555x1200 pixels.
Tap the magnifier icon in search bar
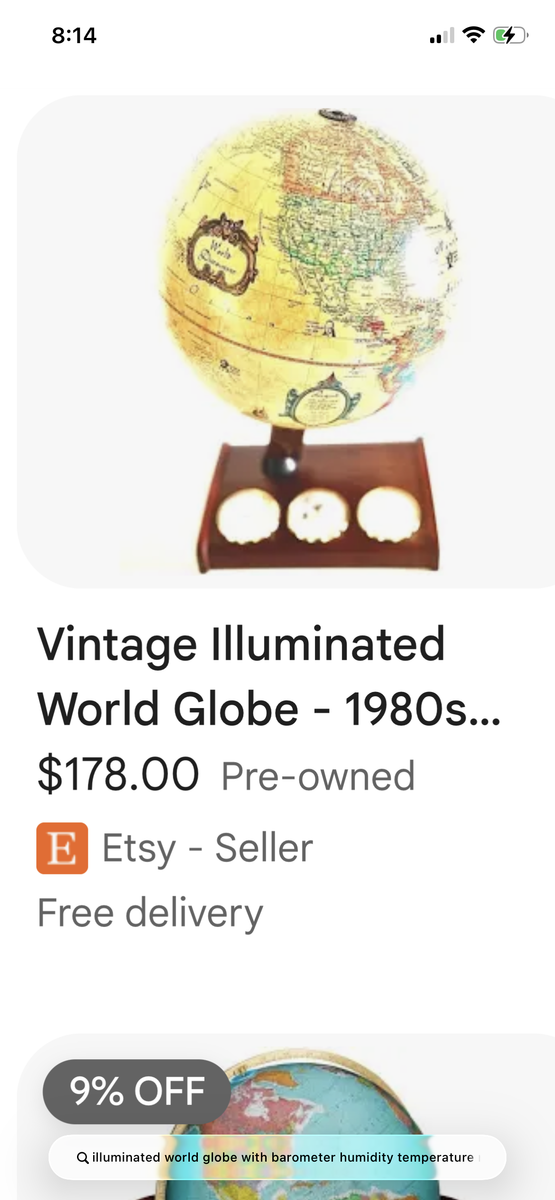pos(82,1157)
